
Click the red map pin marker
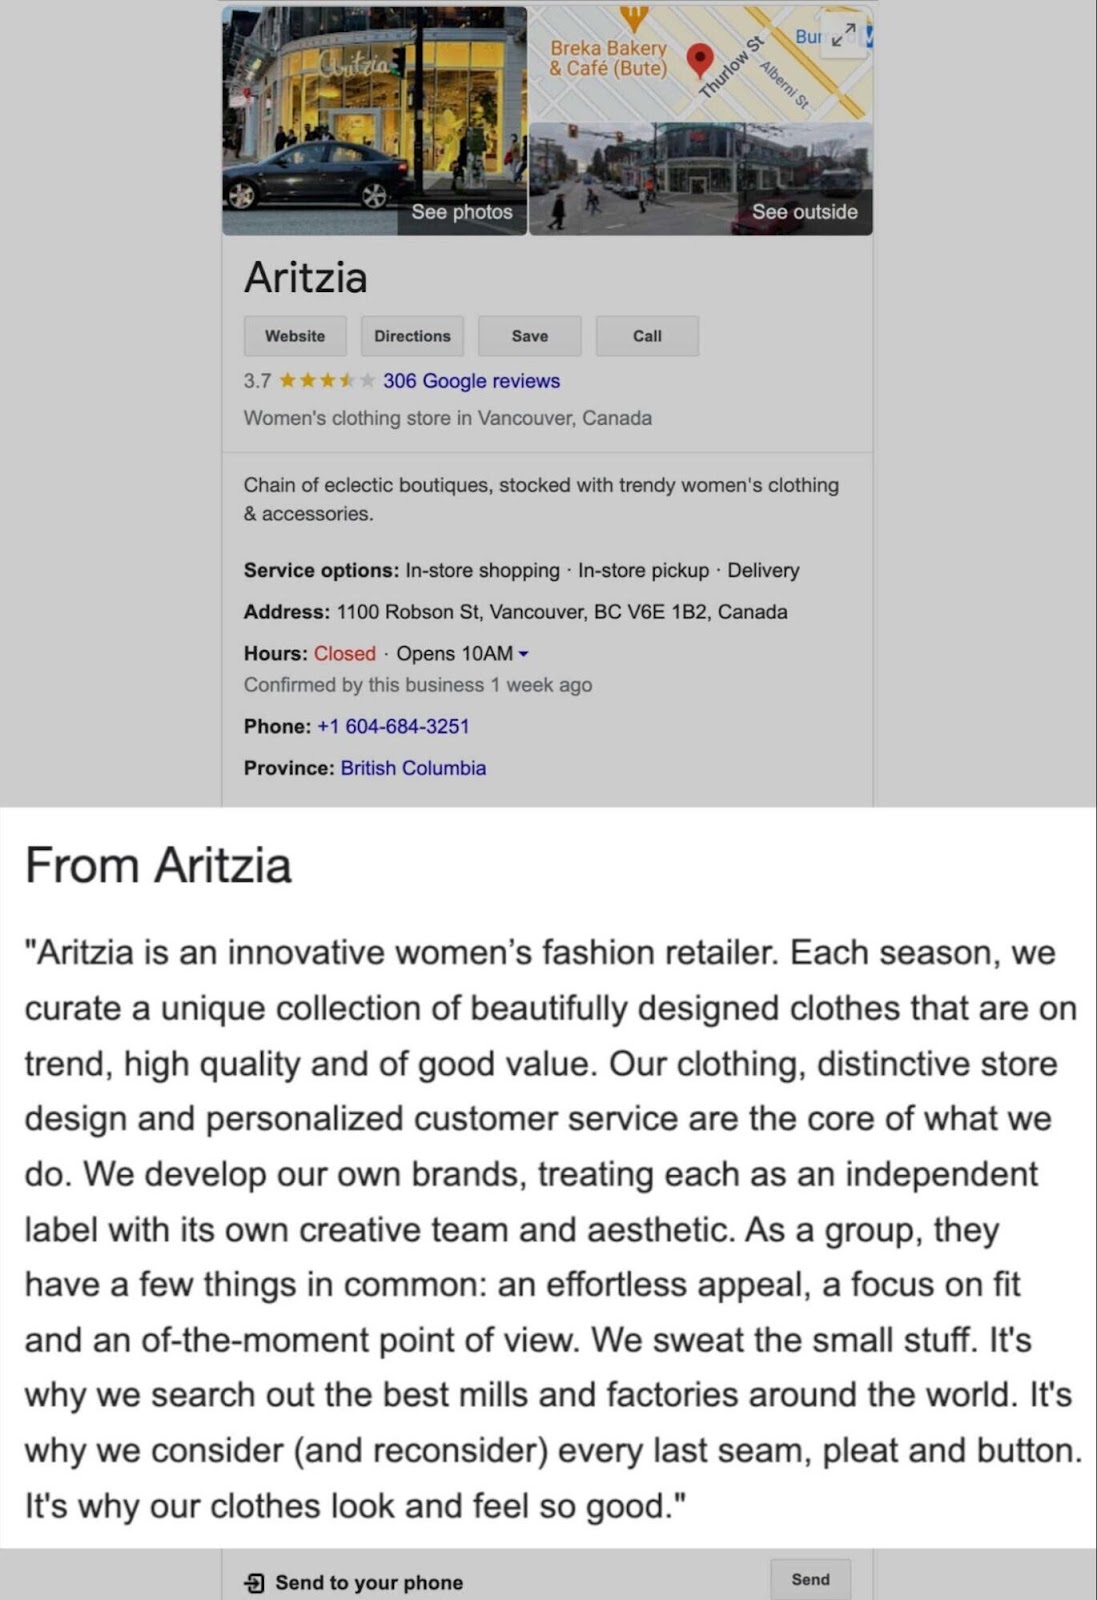click(698, 57)
